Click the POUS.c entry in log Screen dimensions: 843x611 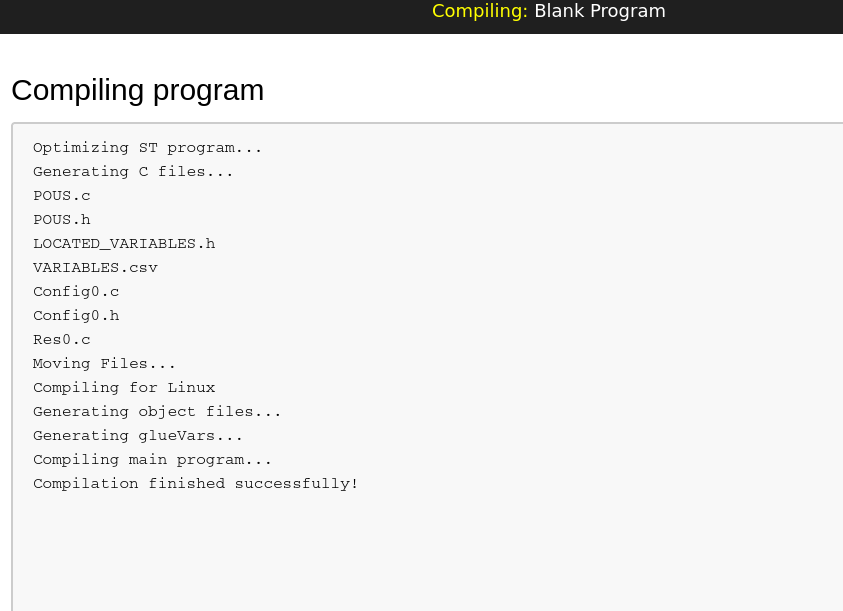click(x=62, y=196)
